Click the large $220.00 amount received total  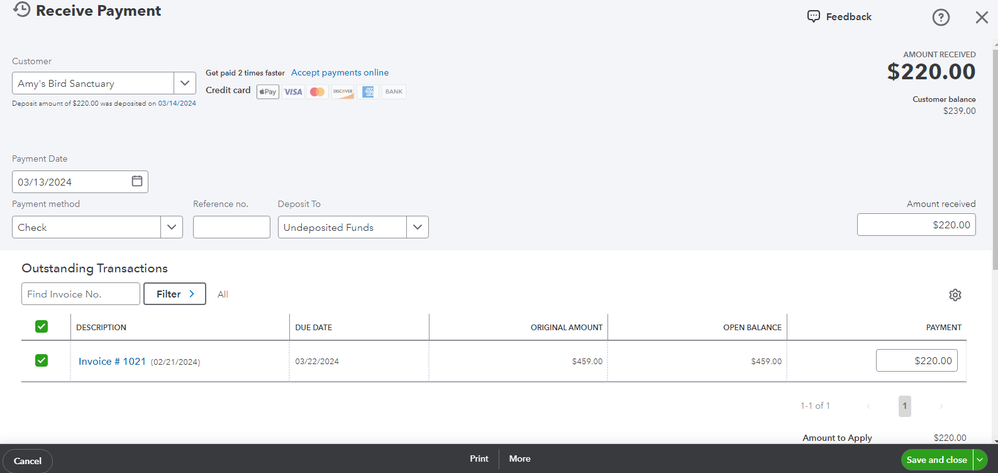[x=931, y=72]
